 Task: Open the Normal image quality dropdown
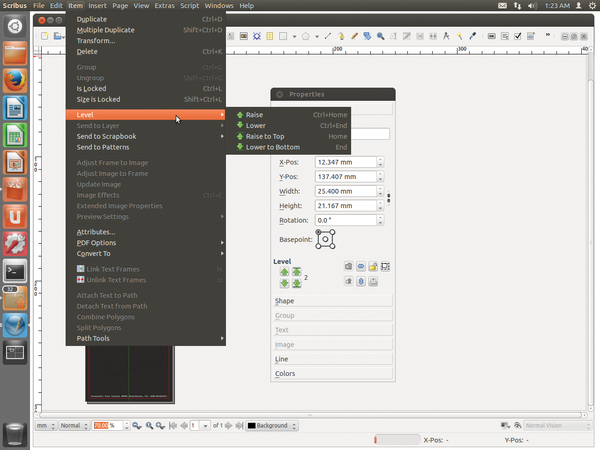point(74,426)
